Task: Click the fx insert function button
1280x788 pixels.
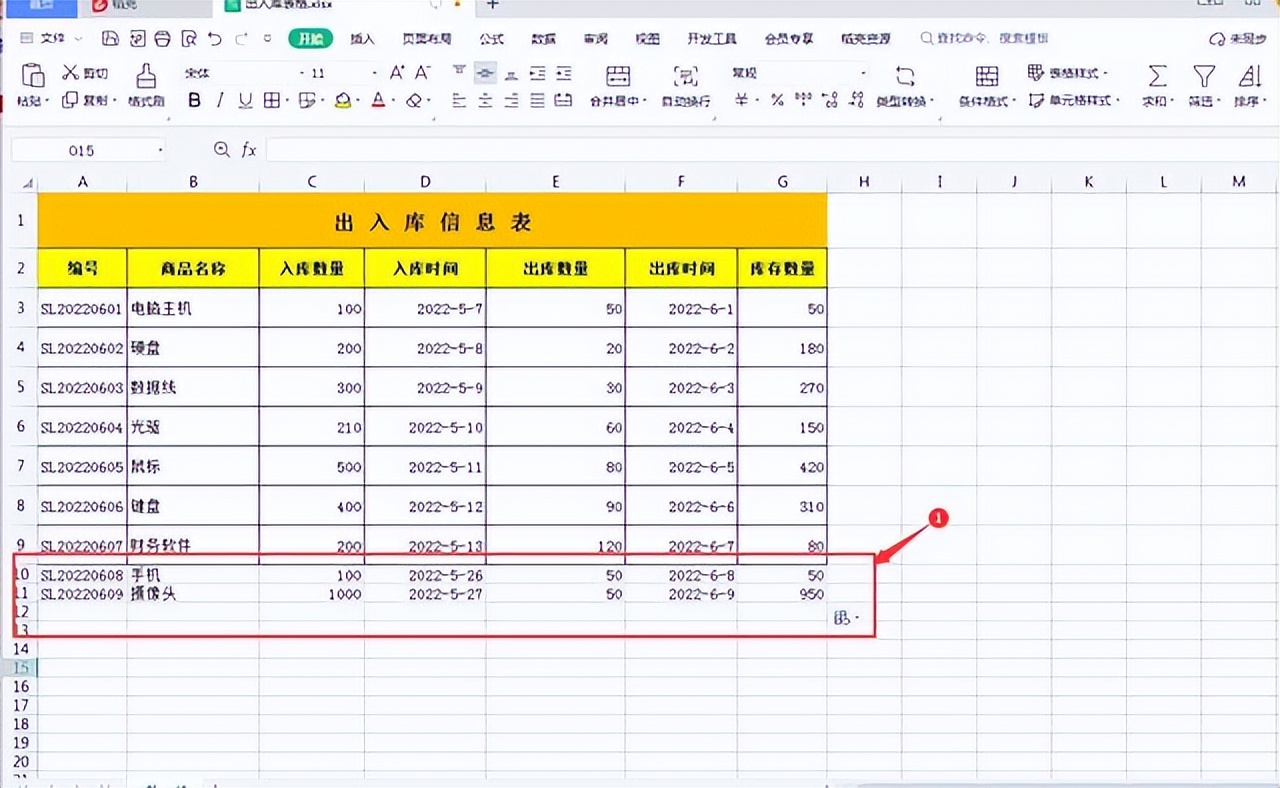Action: click(248, 150)
